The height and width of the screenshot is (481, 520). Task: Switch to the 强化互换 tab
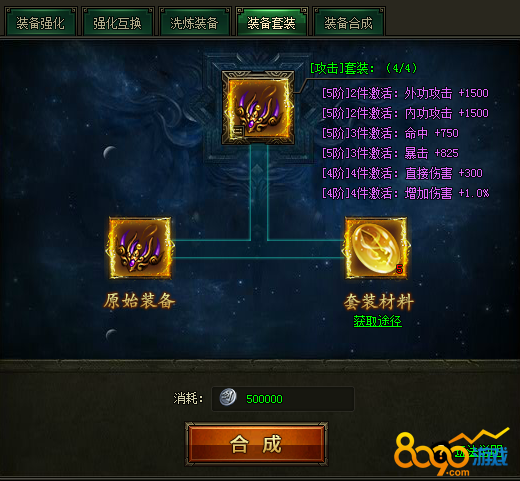(x=117, y=22)
